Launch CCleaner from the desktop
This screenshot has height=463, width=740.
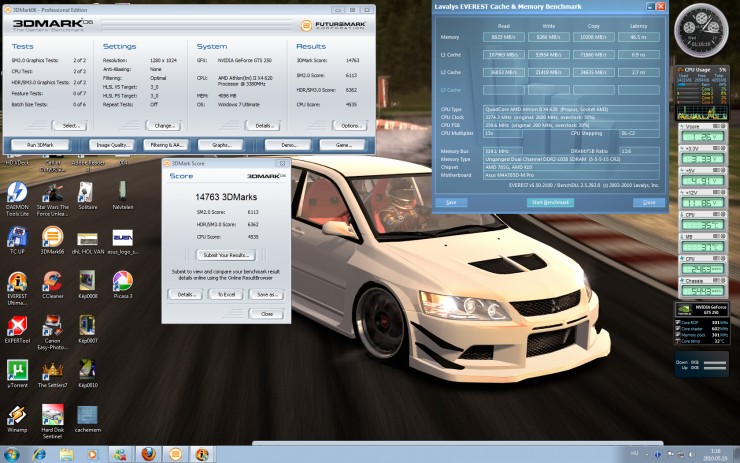pos(52,280)
